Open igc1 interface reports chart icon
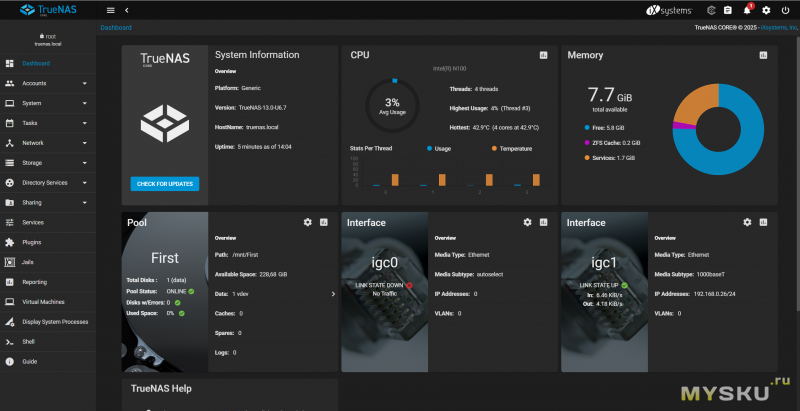This screenshot has height=411, width=800. tap(763, 222)
